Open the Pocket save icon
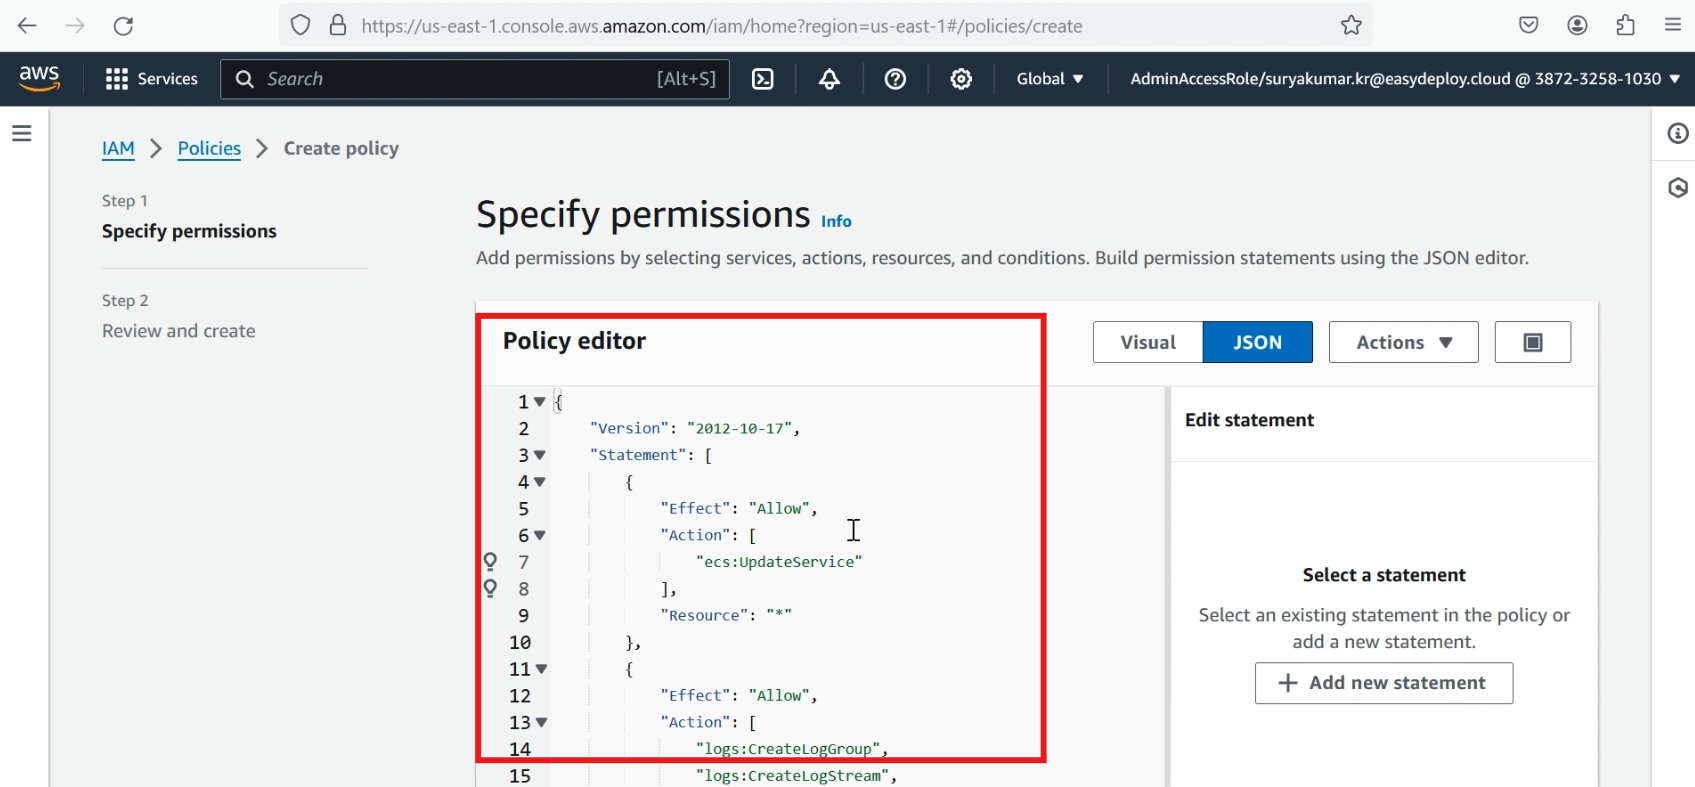 point(1528,26)
